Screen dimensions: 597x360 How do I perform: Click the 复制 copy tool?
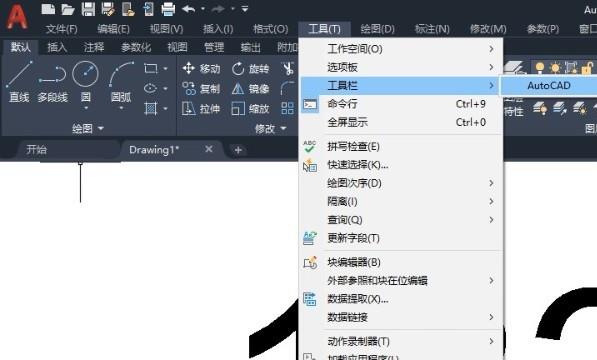201,89
